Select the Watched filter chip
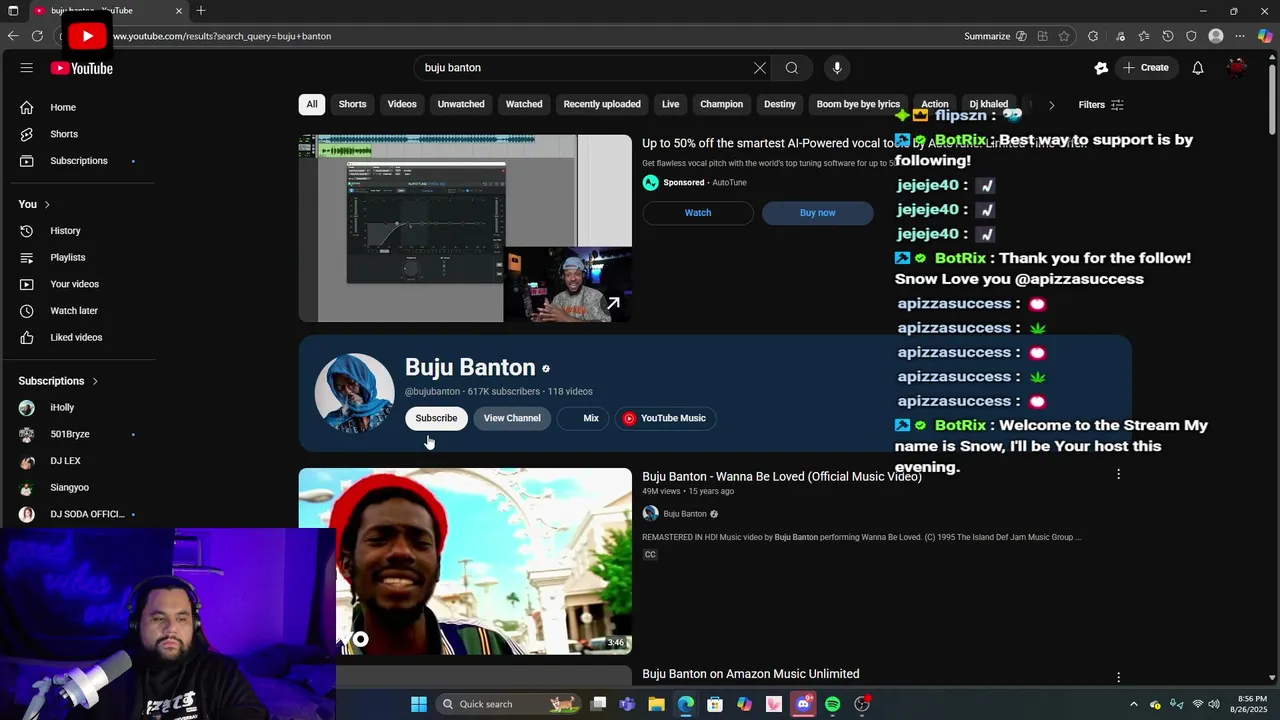 tap(524, 104)
